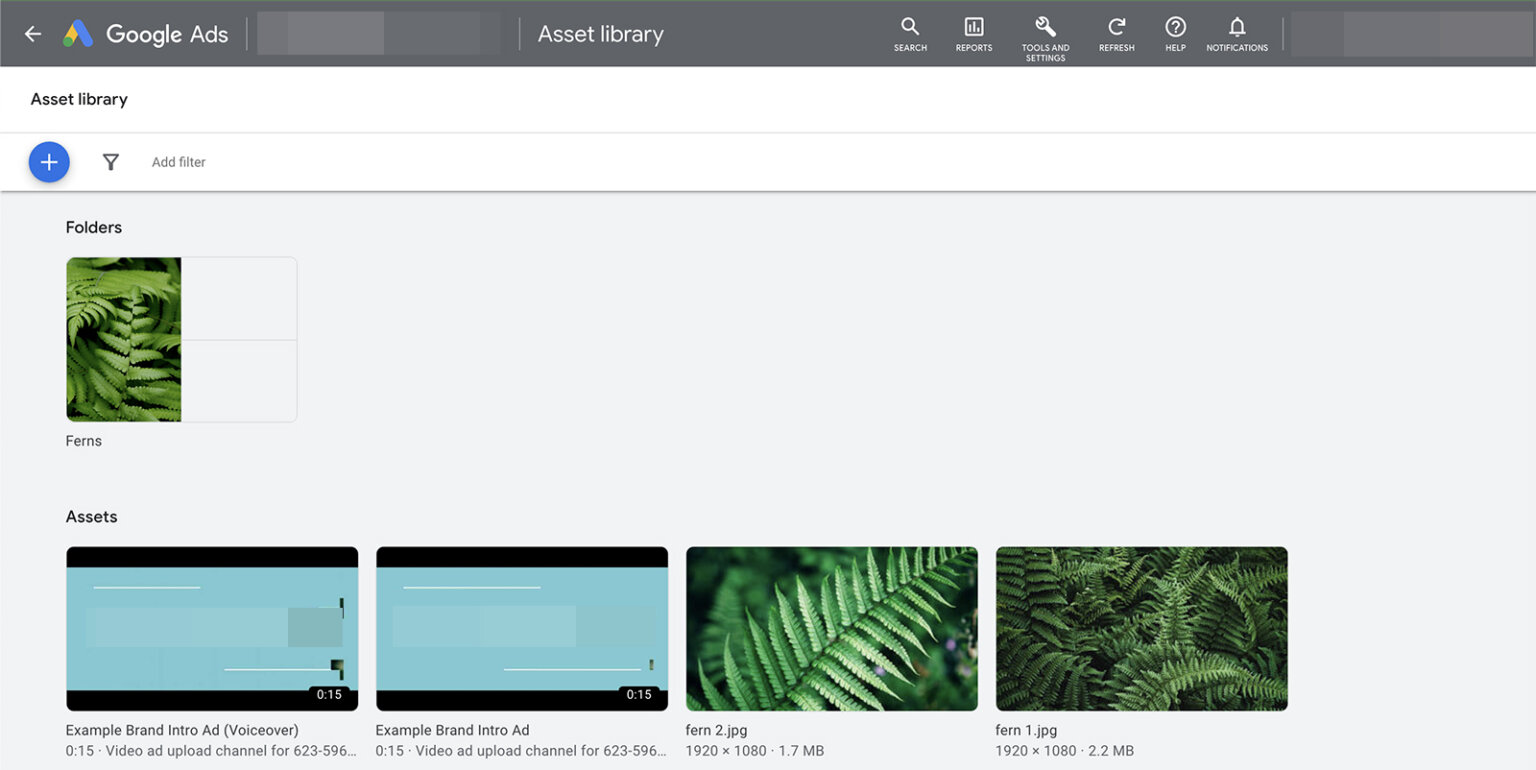Select the Asset library title in the top bar
Screen dimensions: 1536x770
[600, 33]
